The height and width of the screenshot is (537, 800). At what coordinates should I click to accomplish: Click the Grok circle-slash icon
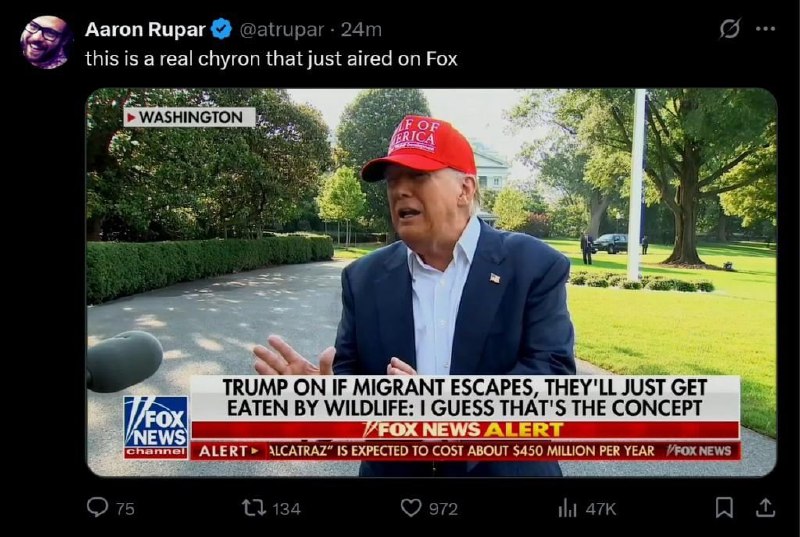(730, 29)
